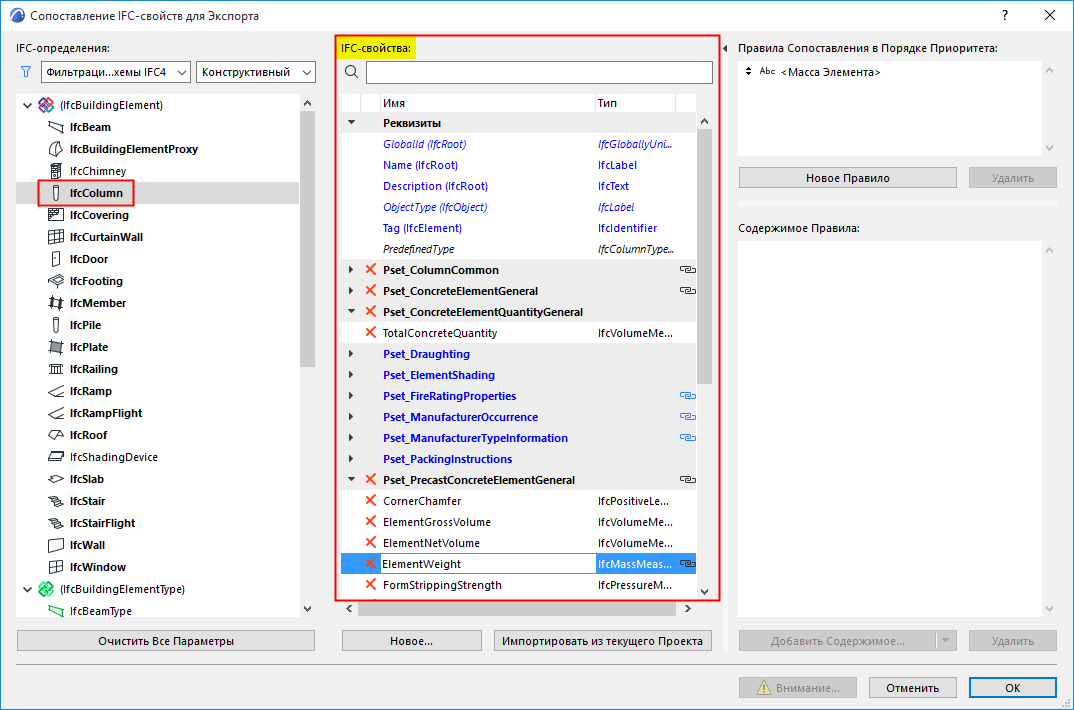Select Pset_PackingInstructions property set
The width and height of the screenshot is (1074, 710).
tap(519, 459)
